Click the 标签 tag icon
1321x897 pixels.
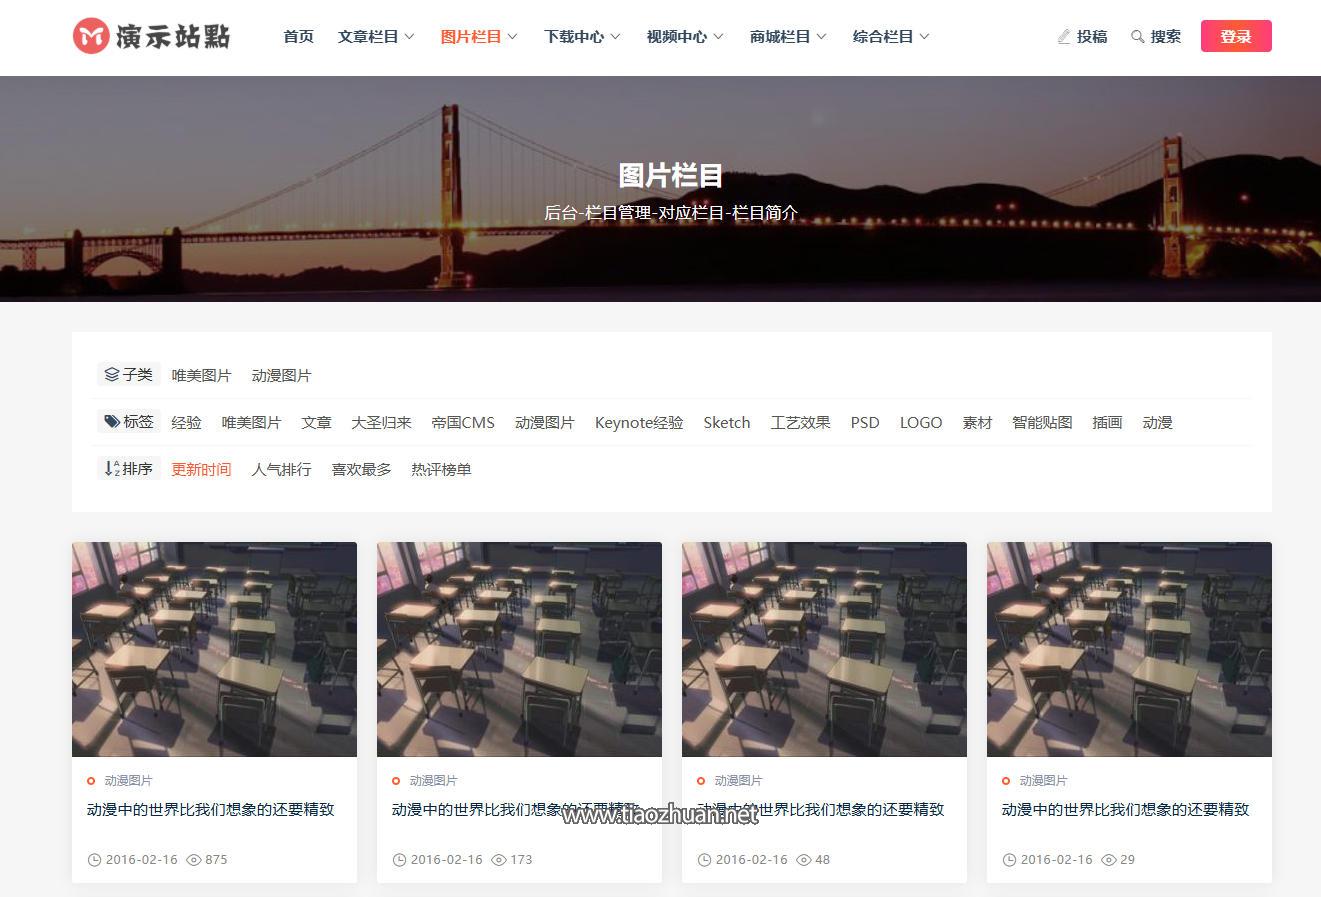[x=111, y=422]
